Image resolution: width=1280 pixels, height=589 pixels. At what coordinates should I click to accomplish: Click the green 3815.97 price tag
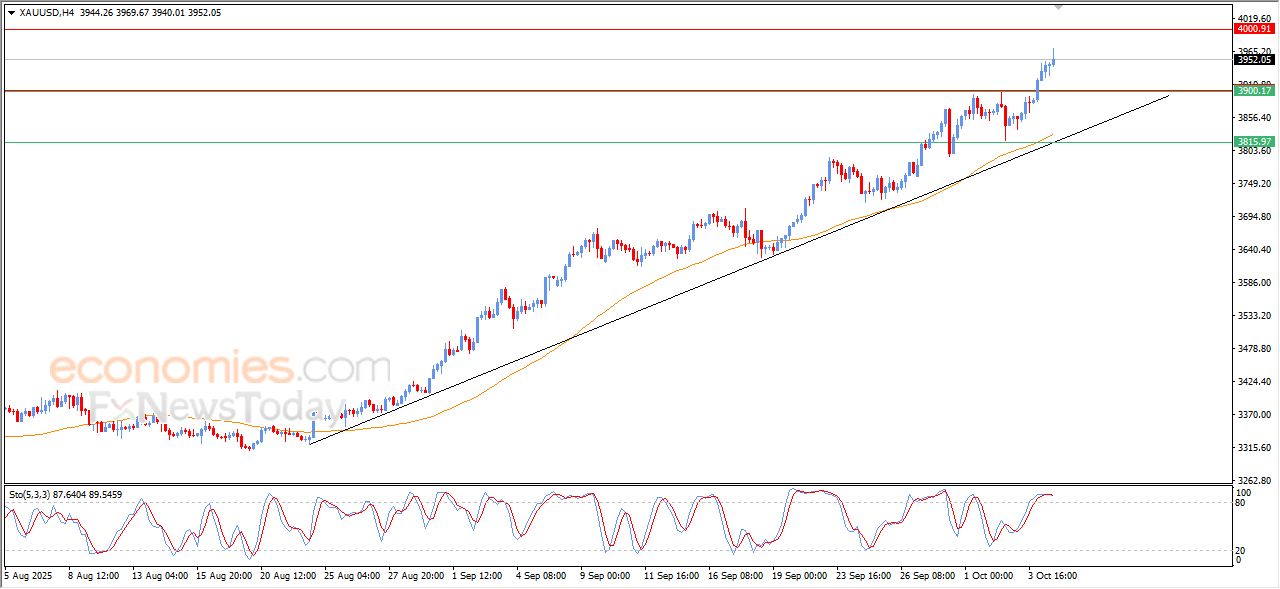1254,142
